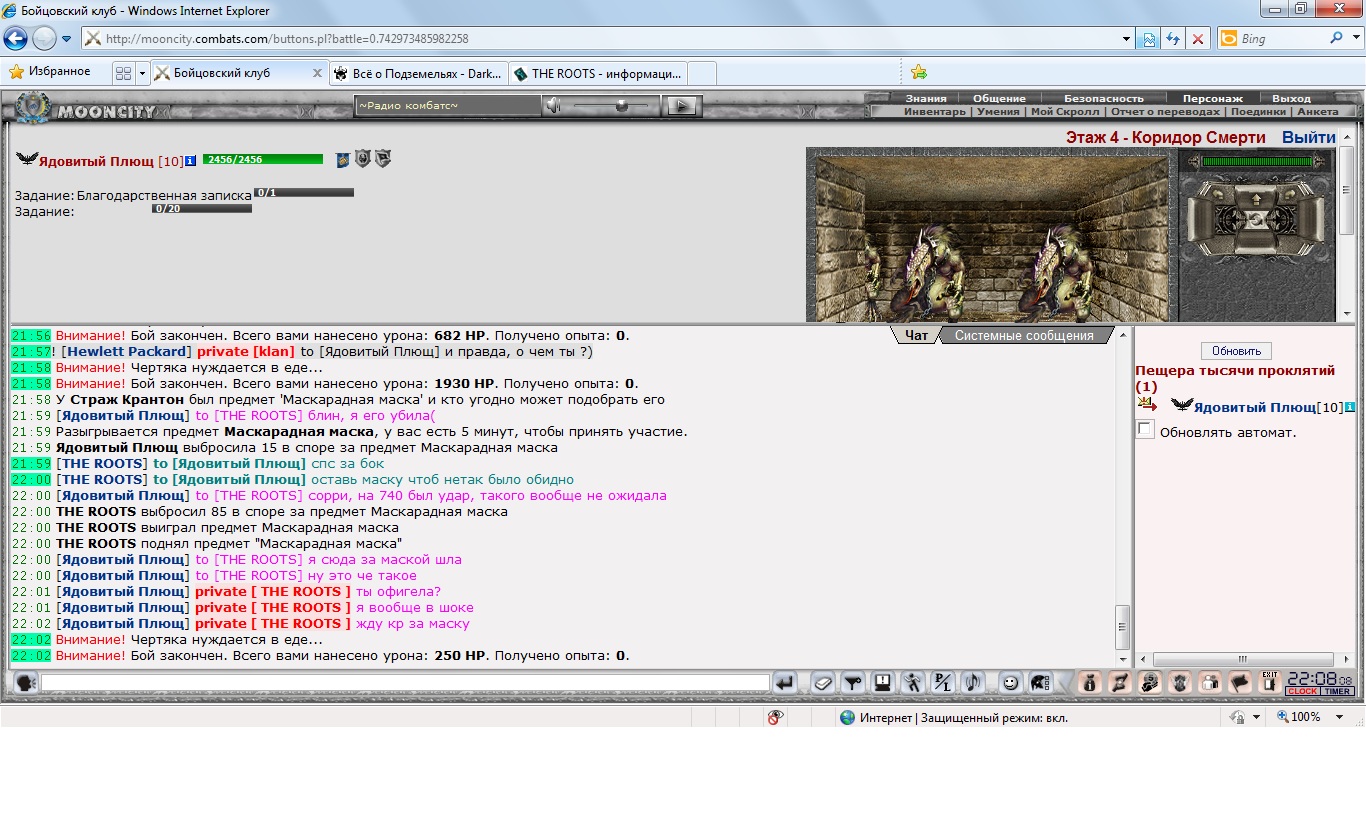Open Умения submenu link
The image size is (1366, 840).
tap(998, 112)
